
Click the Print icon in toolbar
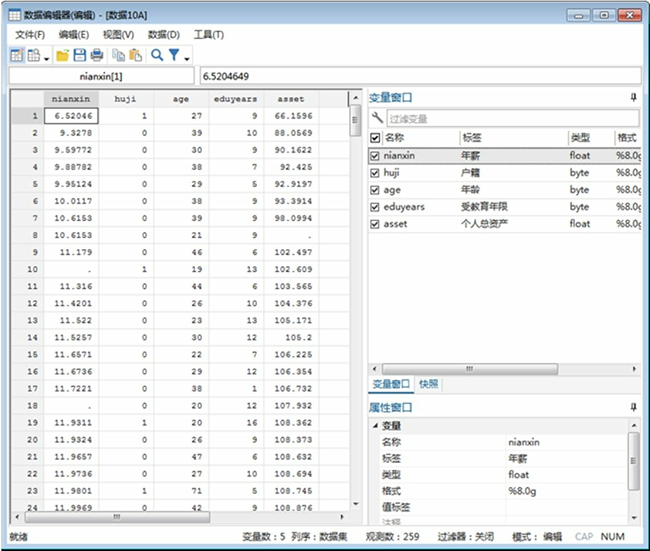click(x=96, y=55)
